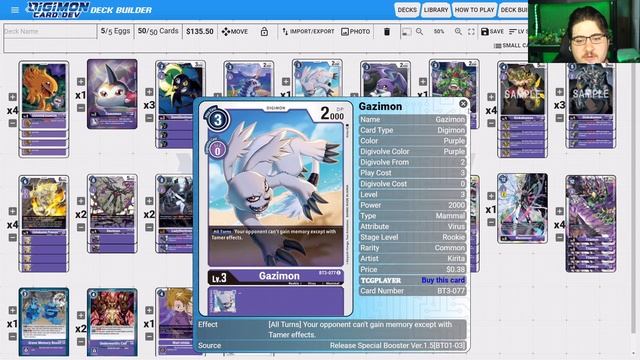Add a copy of the Grave Memory Boost card
The image size is (640, 360).
[x=13, y=310]
